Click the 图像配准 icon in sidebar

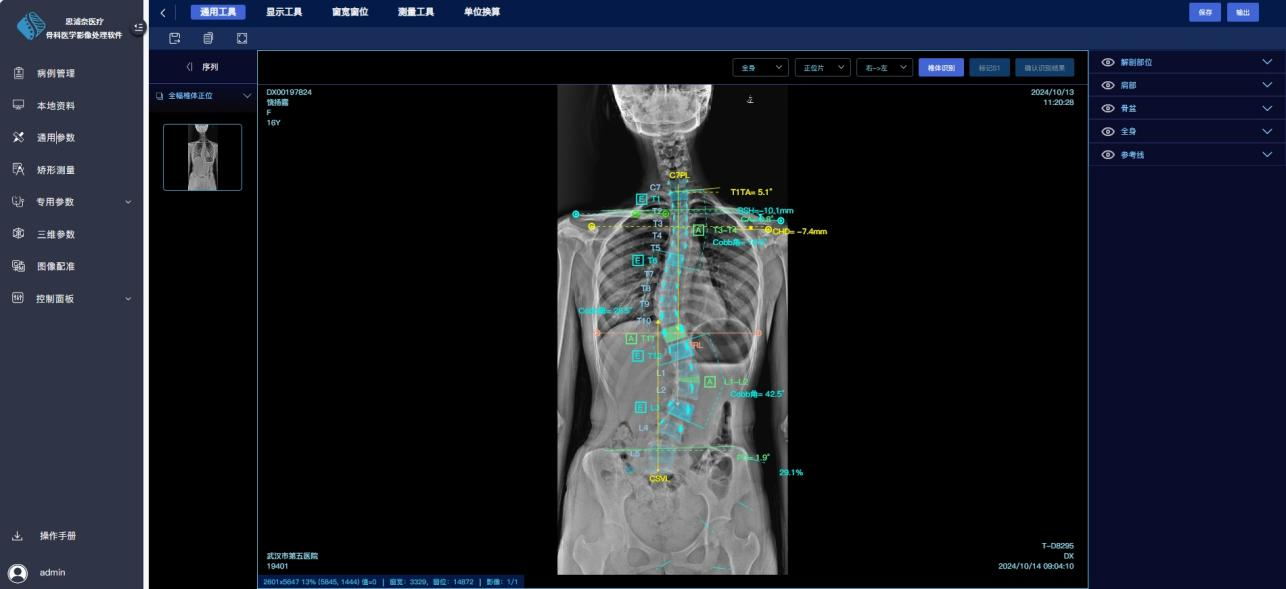click(x=18, y=266)
